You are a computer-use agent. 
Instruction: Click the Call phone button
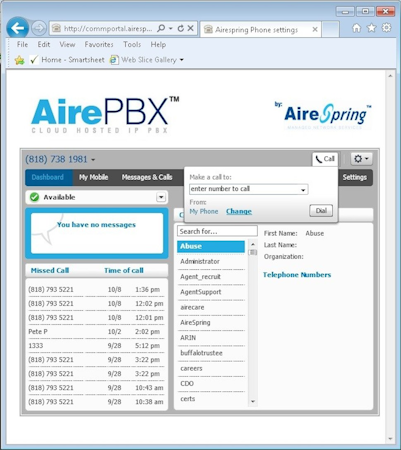coord(325,159)
